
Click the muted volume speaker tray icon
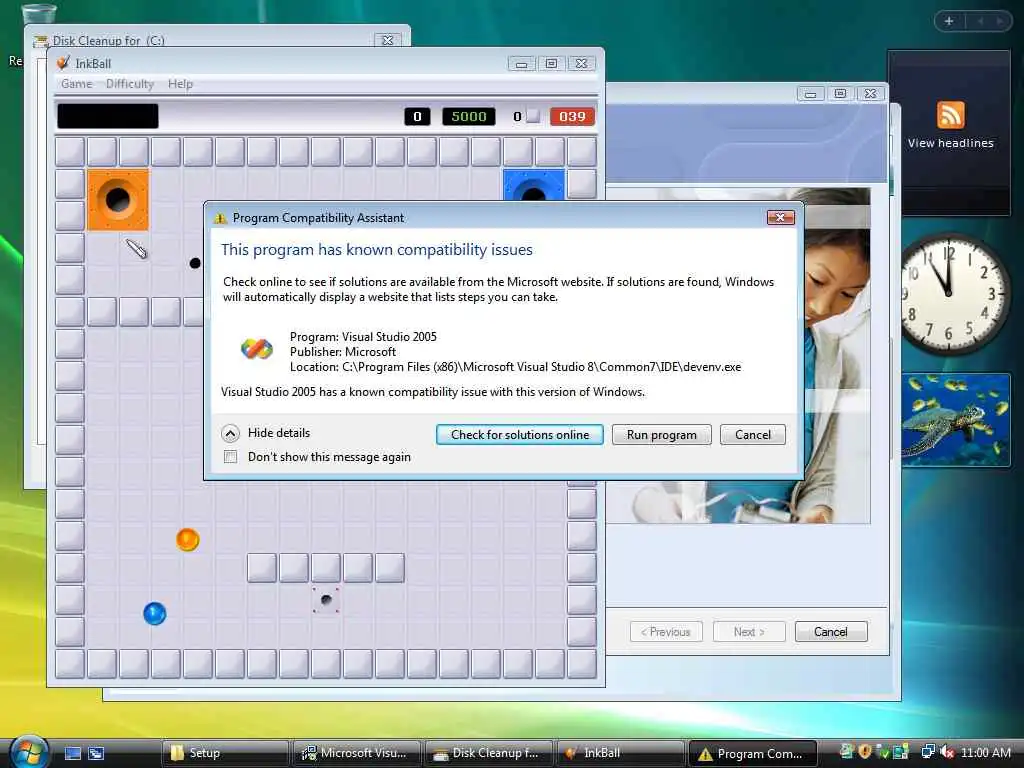(946, 752)
